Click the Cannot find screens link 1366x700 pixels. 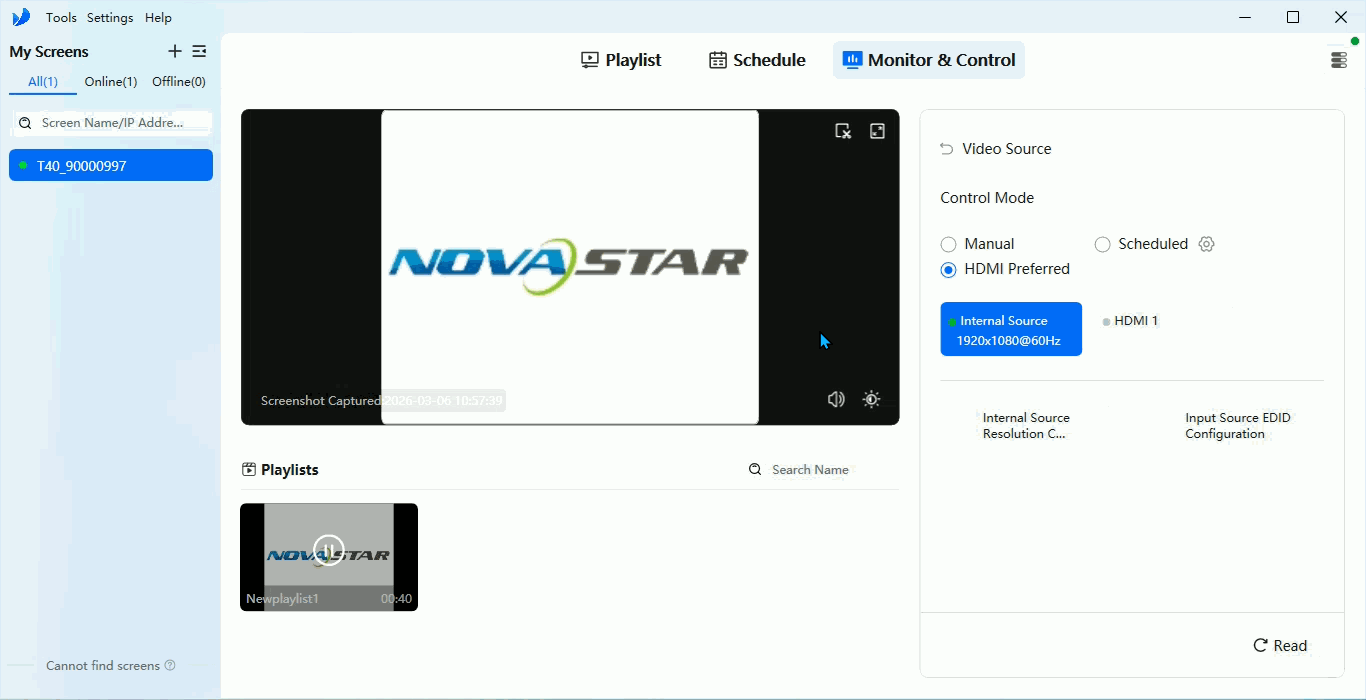click(103, 665)
